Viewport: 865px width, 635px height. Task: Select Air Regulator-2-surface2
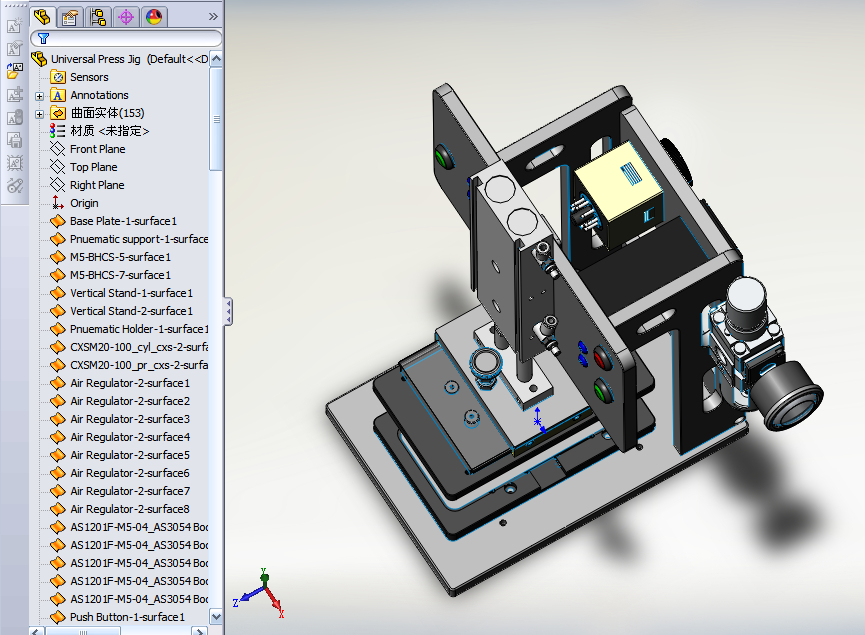[x=130, y=401]
